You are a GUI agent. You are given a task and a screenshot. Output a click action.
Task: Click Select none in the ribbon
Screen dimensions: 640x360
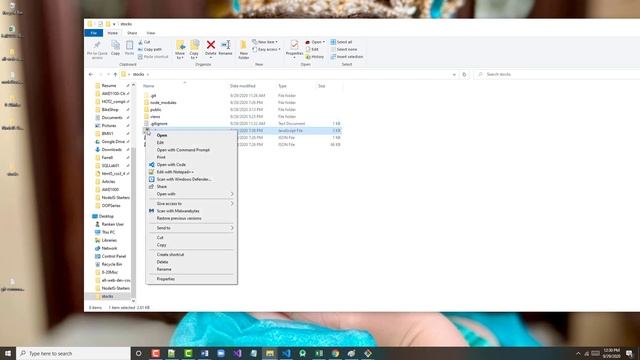click(x=344, y=49)
